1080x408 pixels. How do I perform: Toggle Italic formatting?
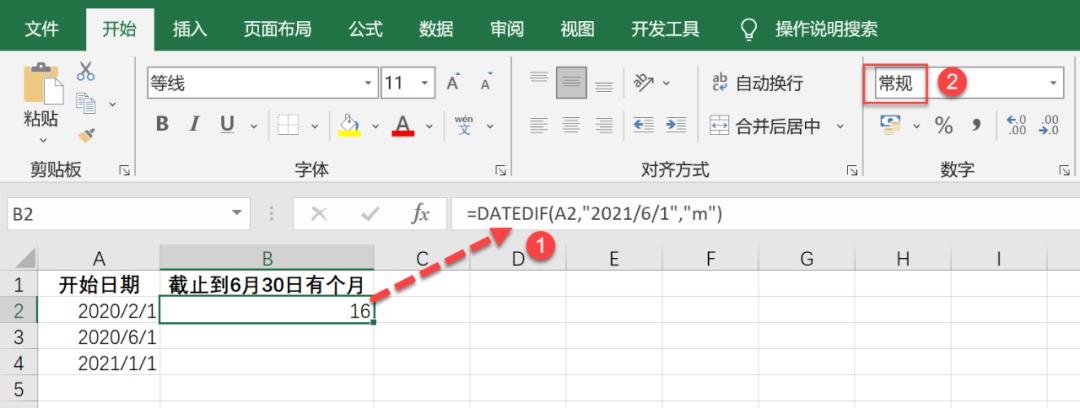point(195,124)
